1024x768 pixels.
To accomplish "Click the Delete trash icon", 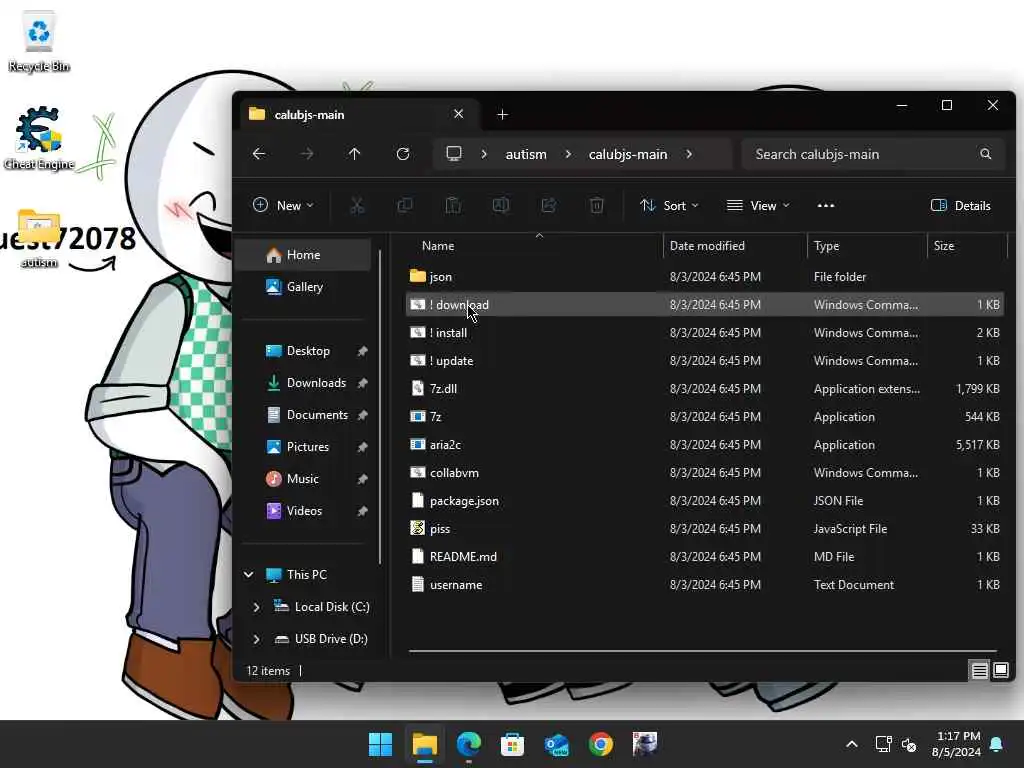I will 597,206.
